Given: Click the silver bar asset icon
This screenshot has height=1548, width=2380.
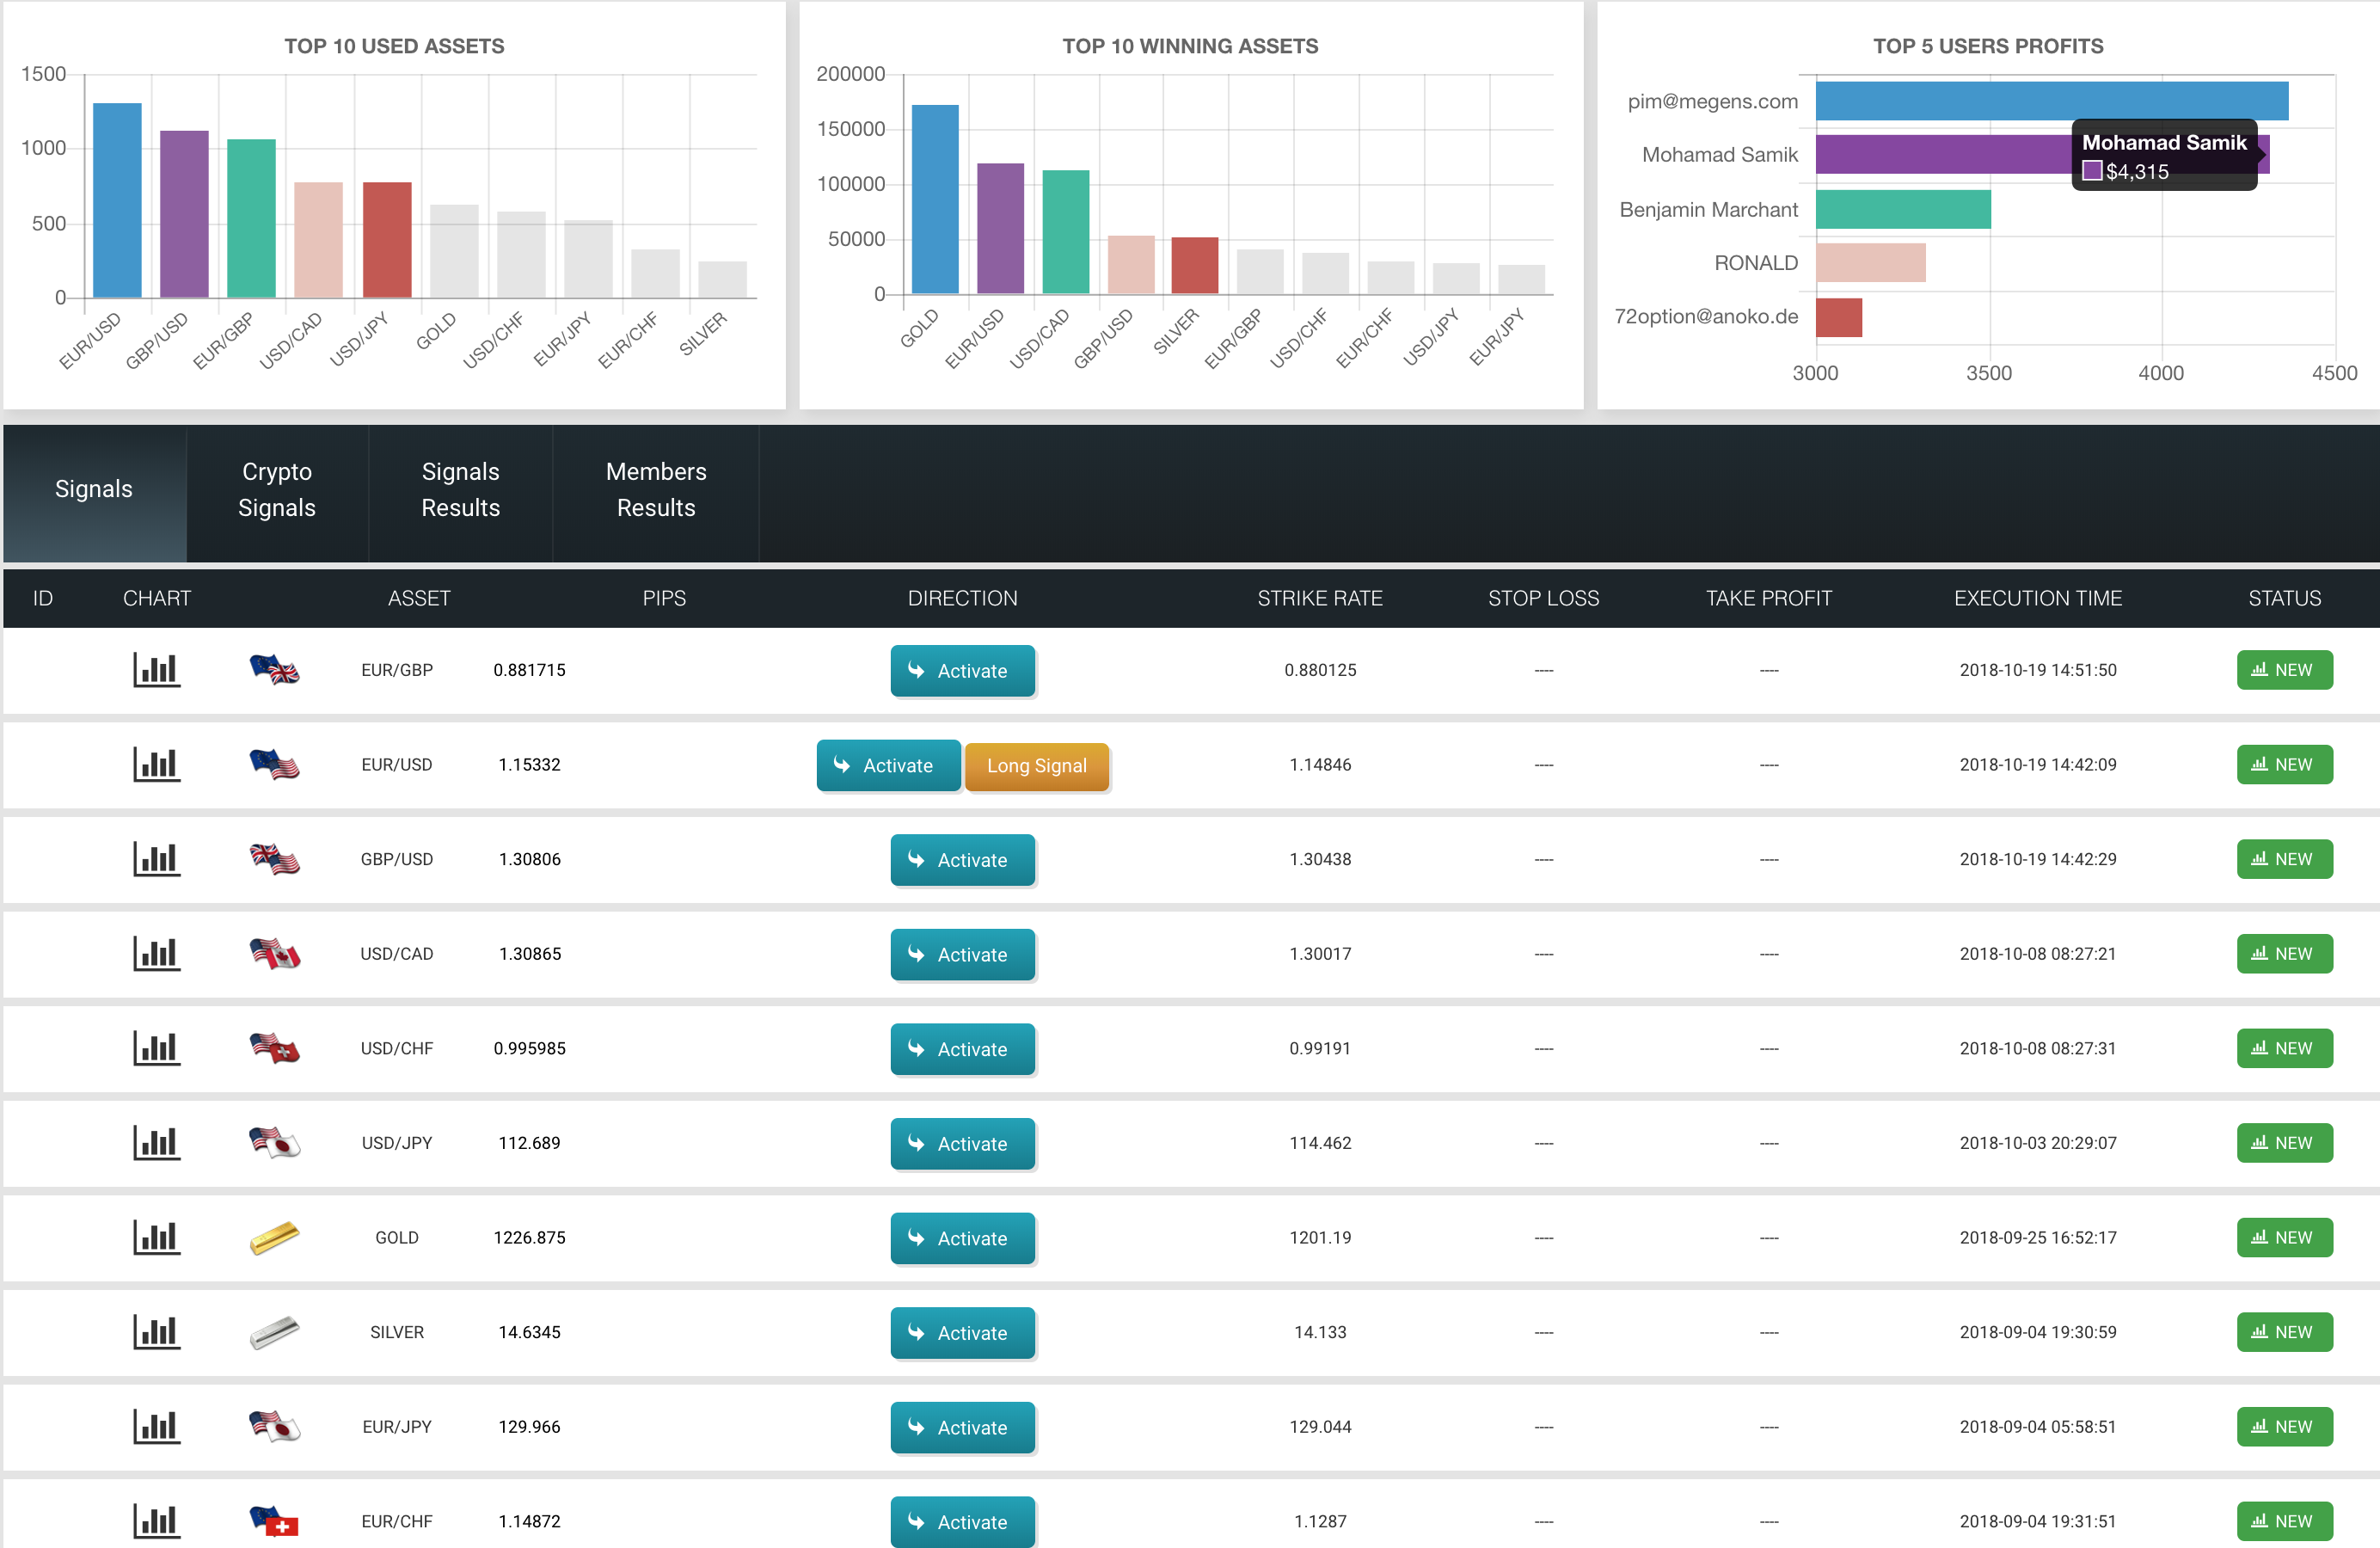Looking at the screenshot, I should point(275,1332).
